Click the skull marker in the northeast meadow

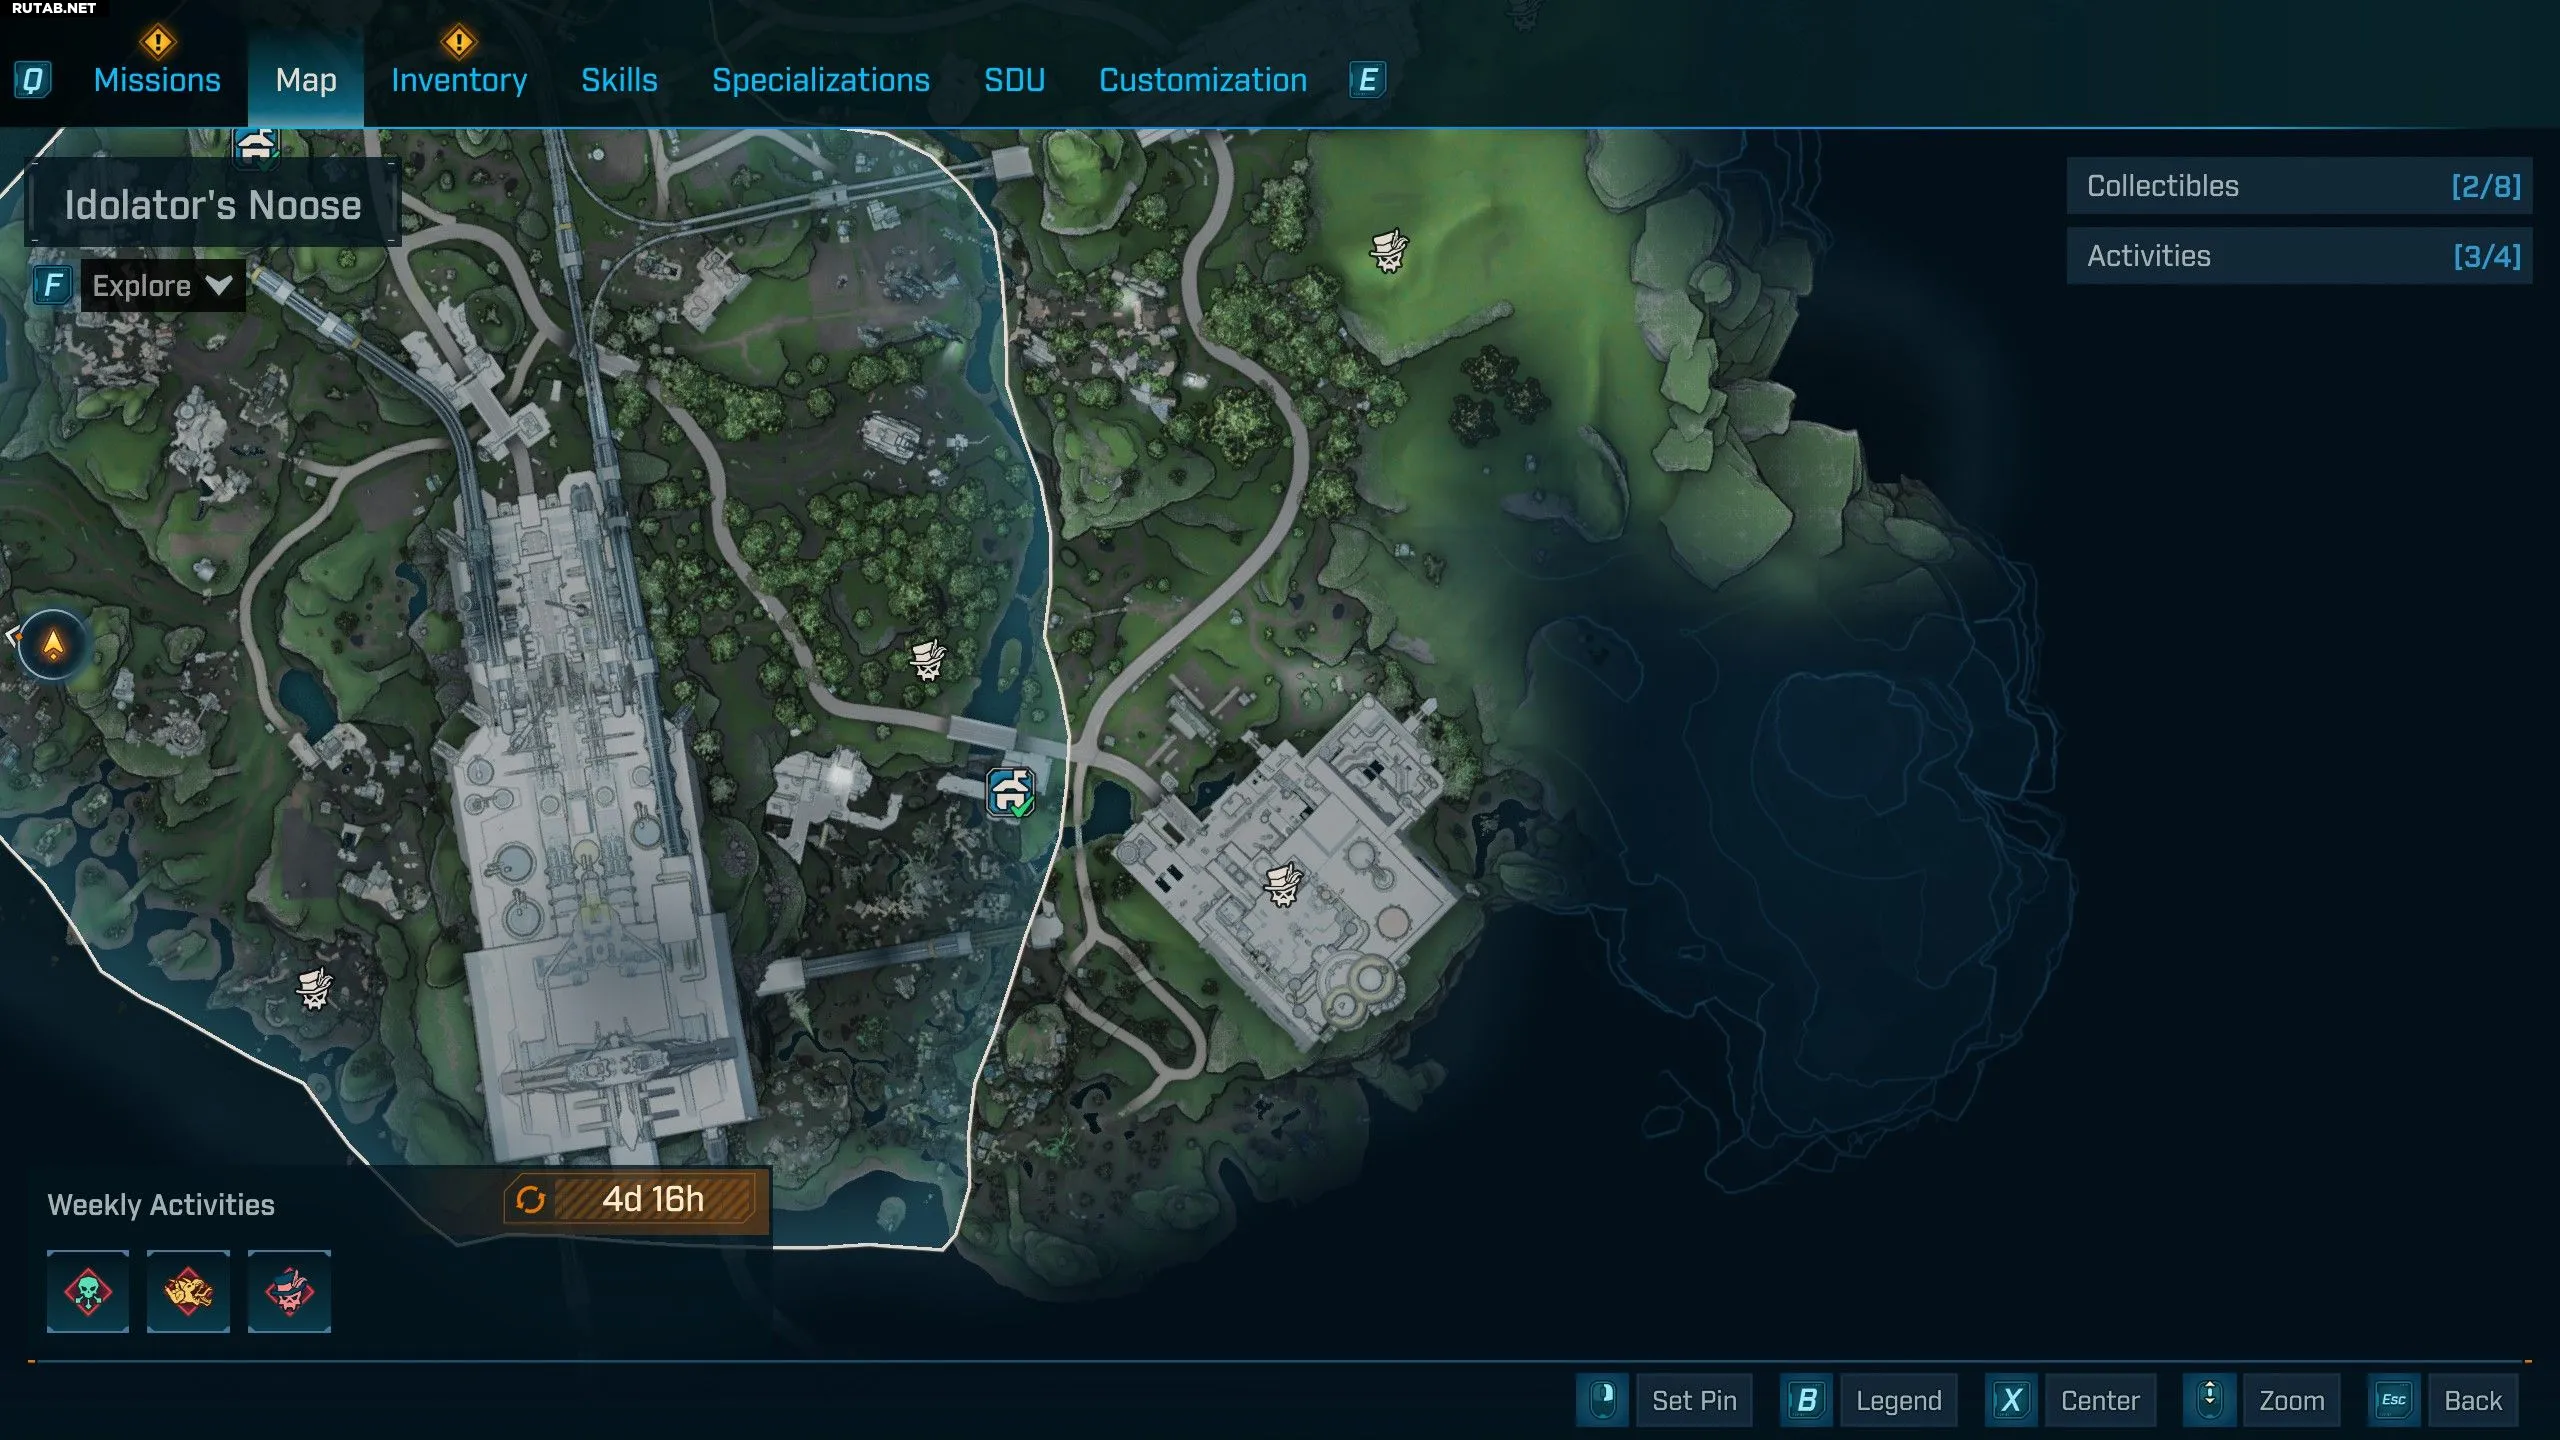[x=1388, y=250]
